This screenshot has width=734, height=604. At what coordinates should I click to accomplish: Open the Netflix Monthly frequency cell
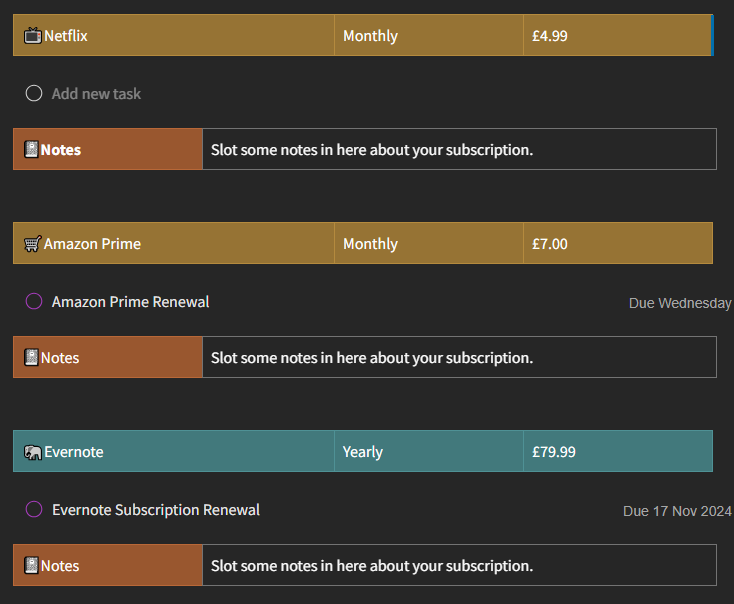pyautogui.click(x=428, y=36)
